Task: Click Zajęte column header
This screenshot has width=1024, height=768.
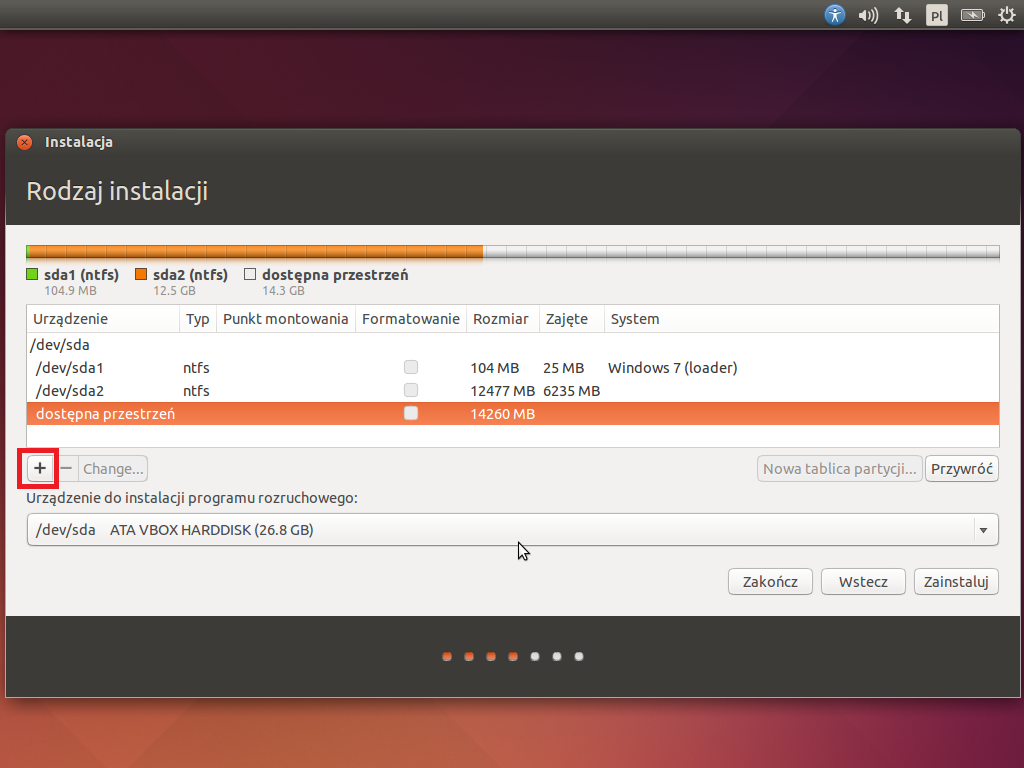Action: click(x=572, y=319)
